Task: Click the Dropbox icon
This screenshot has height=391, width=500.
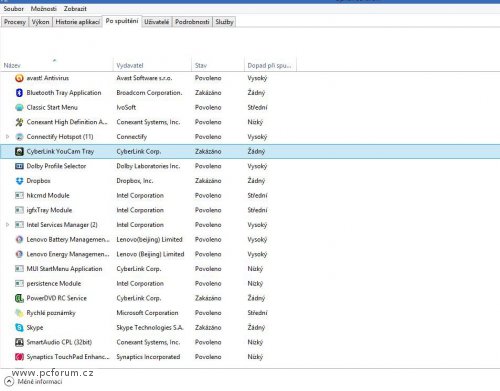Action: tap(19, 181)
